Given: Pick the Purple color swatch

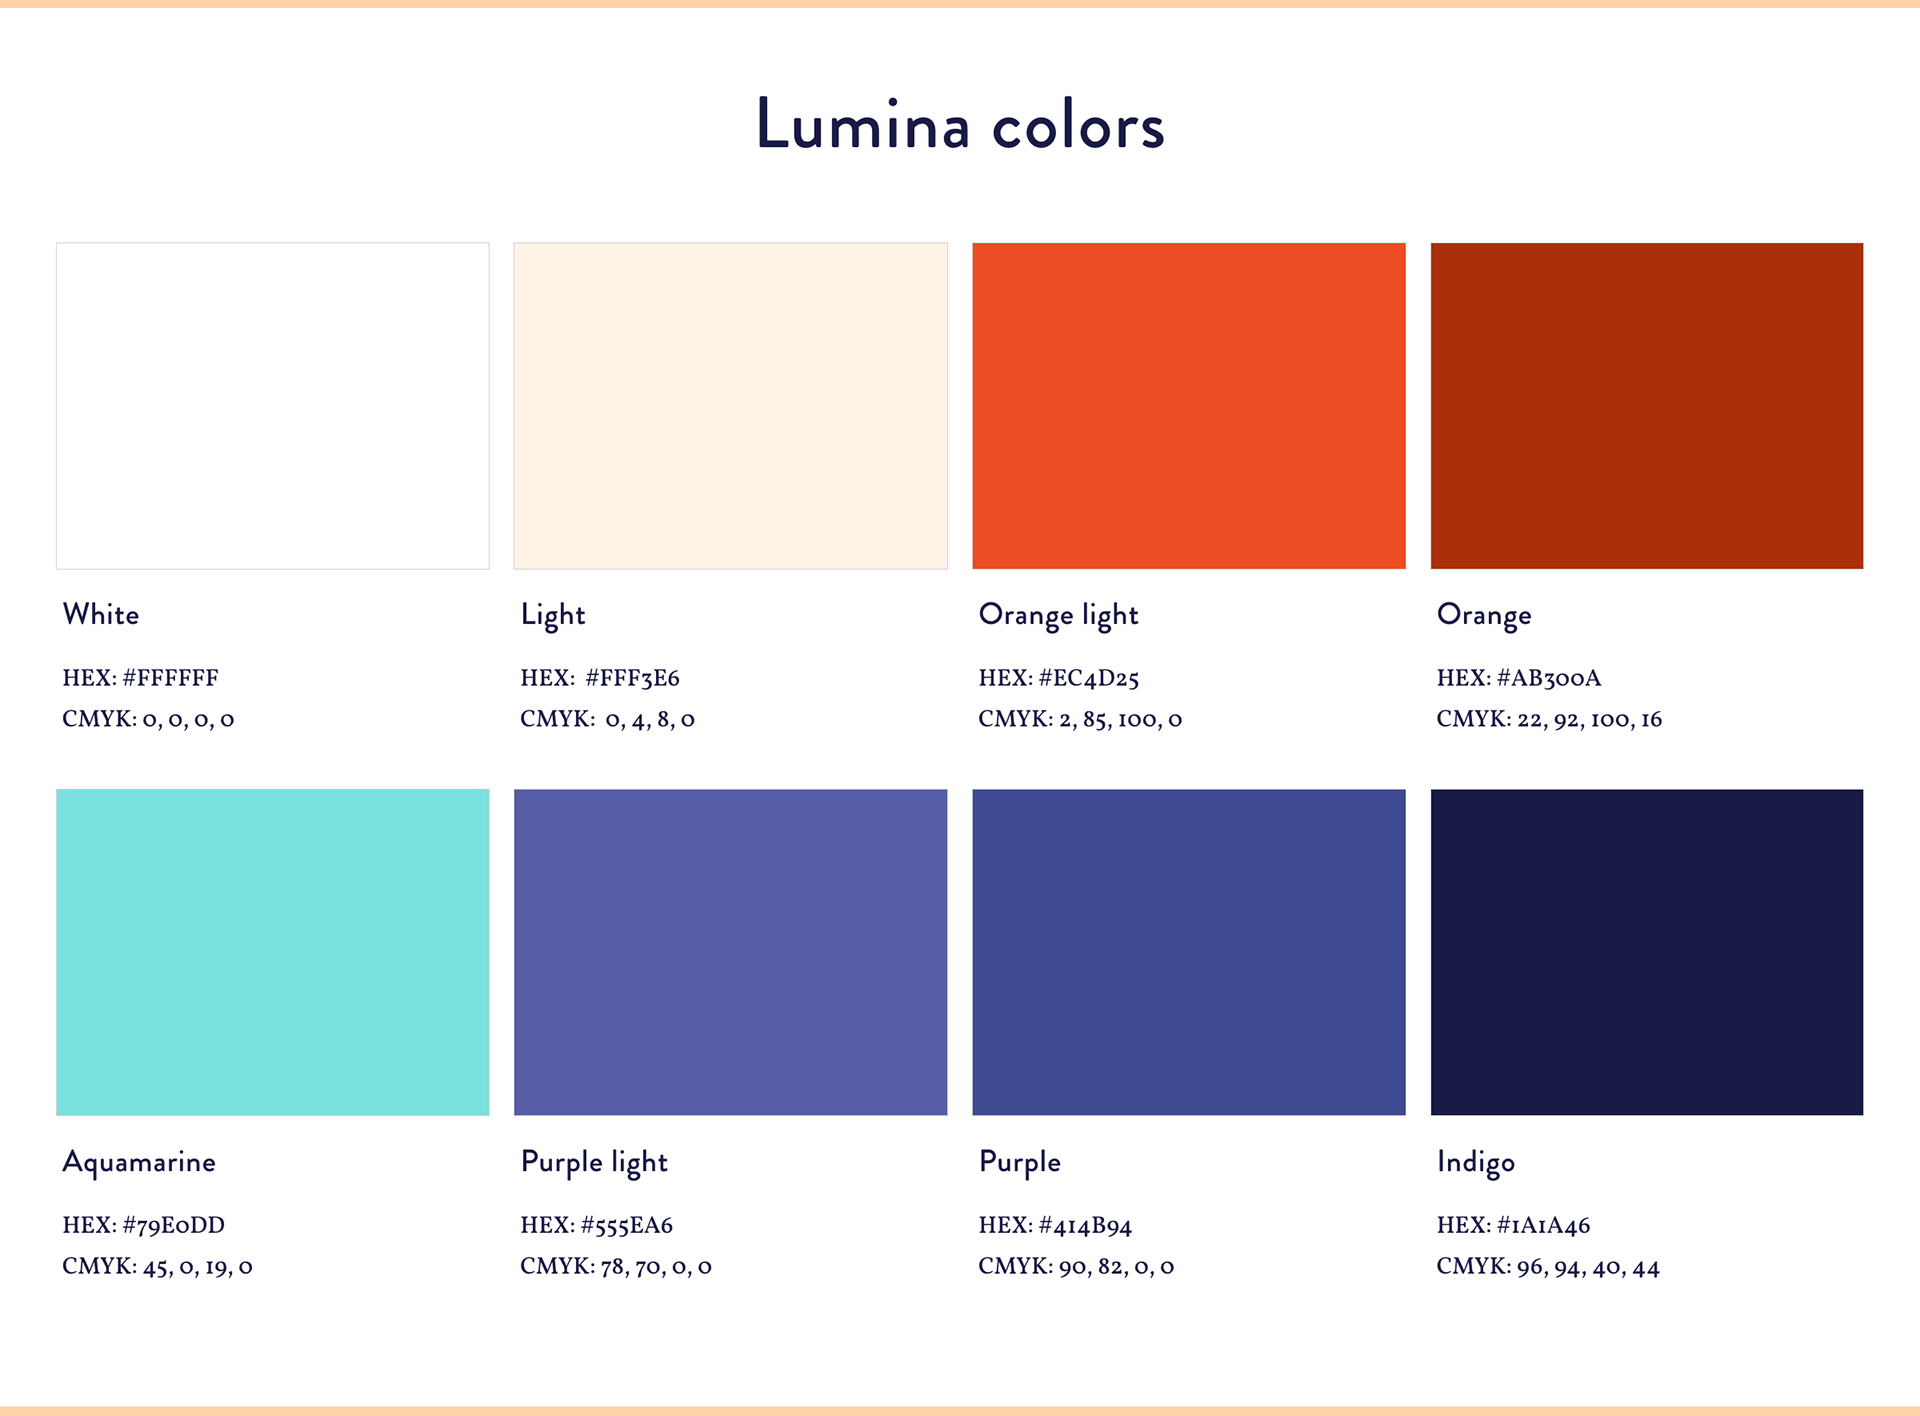Looking at the screenshot, I should (1189, 952).
